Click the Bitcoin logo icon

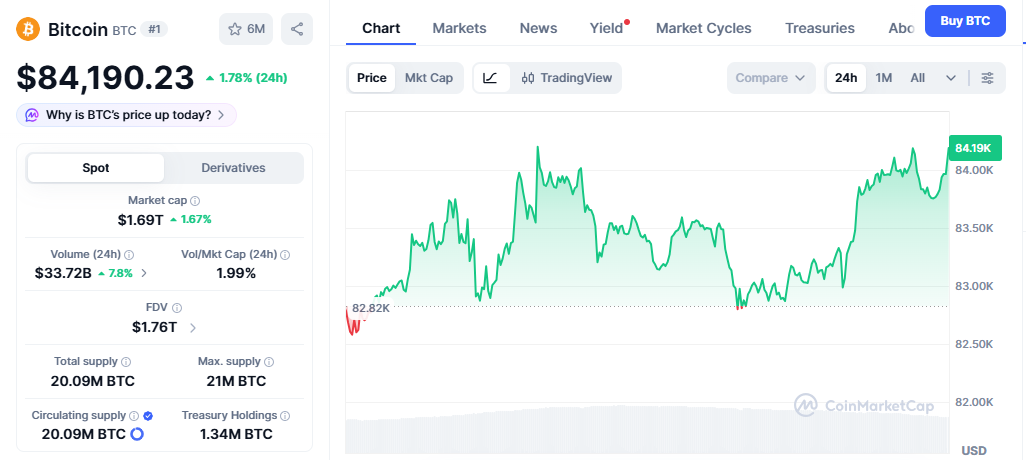pyautogui.click(x=29, y=29)
